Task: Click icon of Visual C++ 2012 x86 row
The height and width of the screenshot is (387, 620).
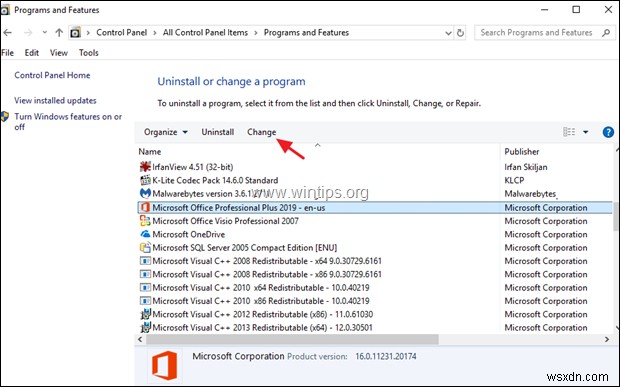Action: click(x=145, y=314)
